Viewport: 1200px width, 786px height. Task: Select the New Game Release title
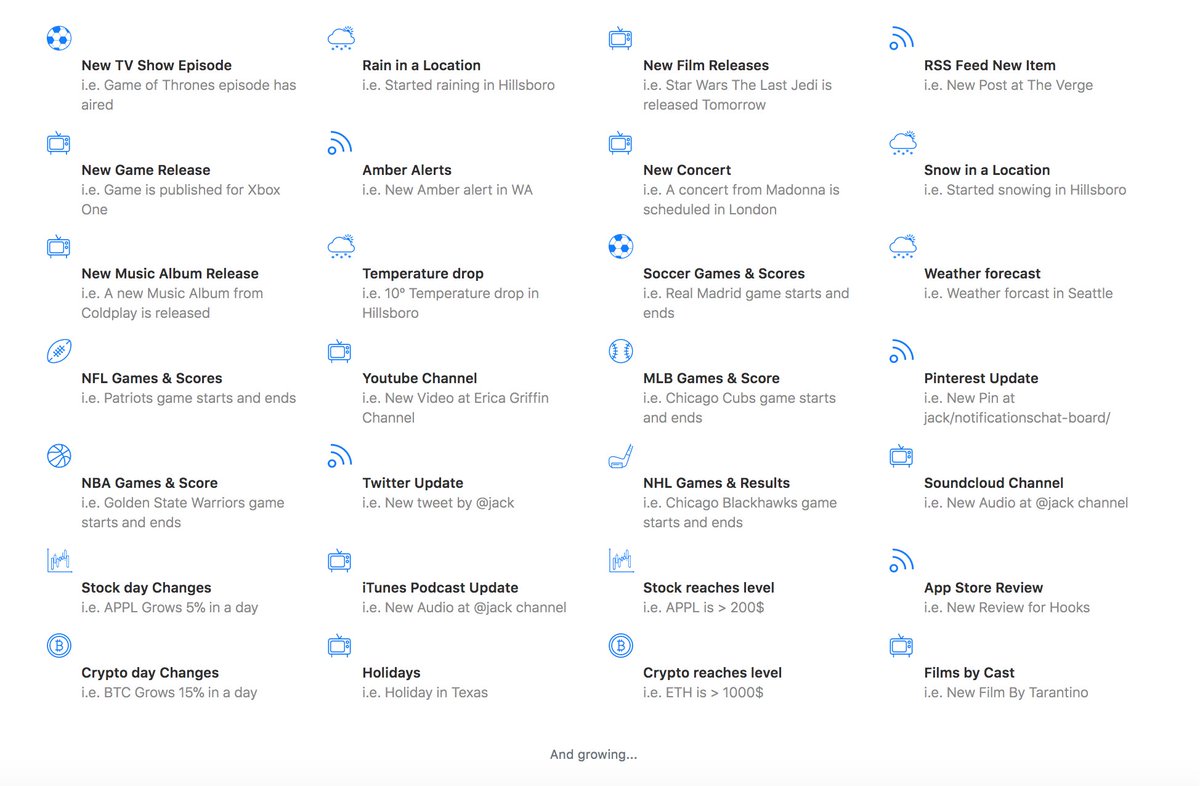[x=146, y=170]
